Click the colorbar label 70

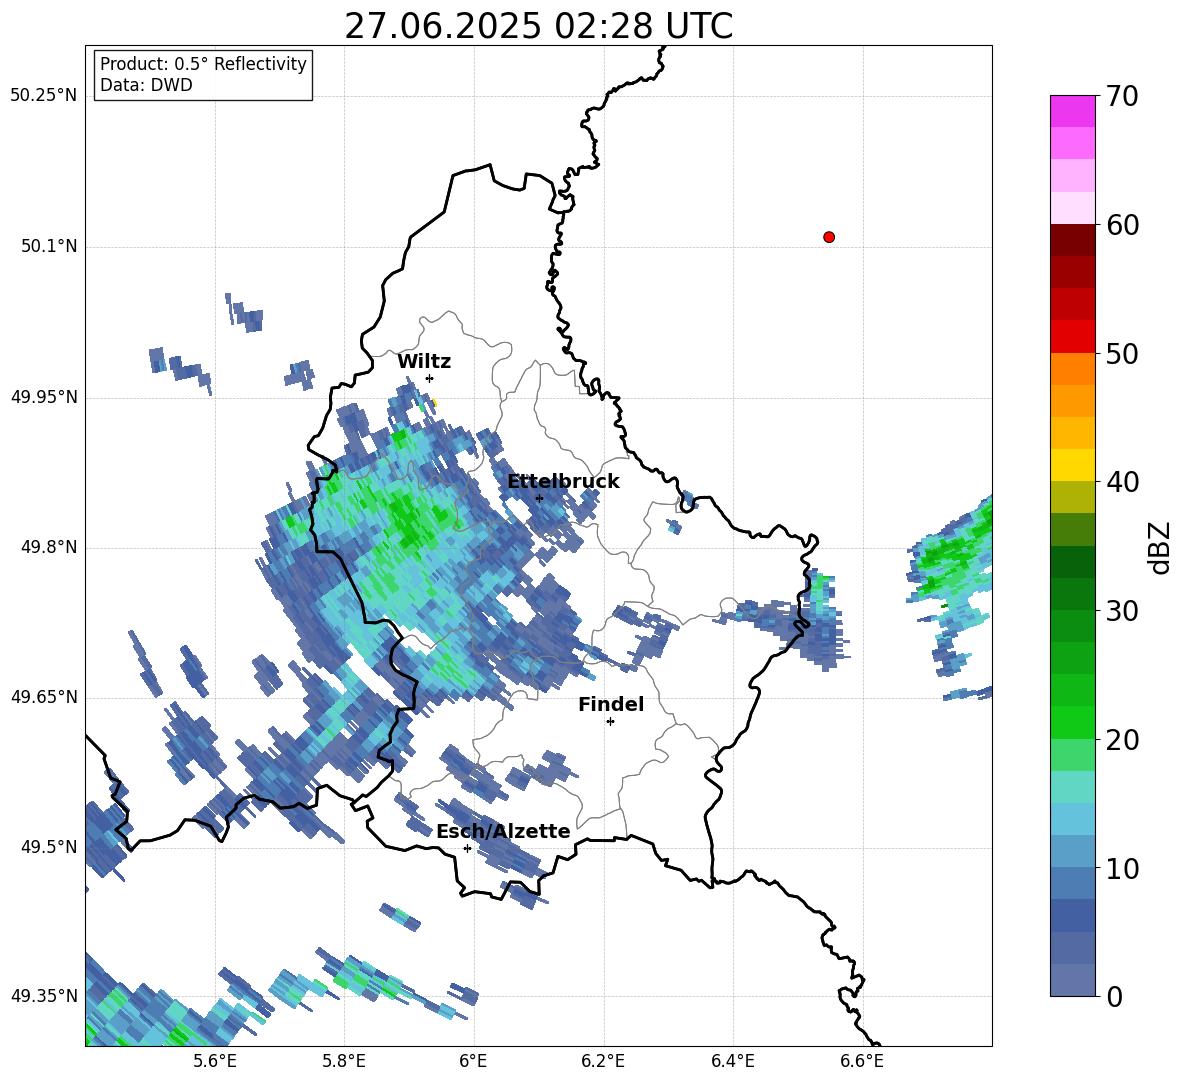[x=1122, y=96]
